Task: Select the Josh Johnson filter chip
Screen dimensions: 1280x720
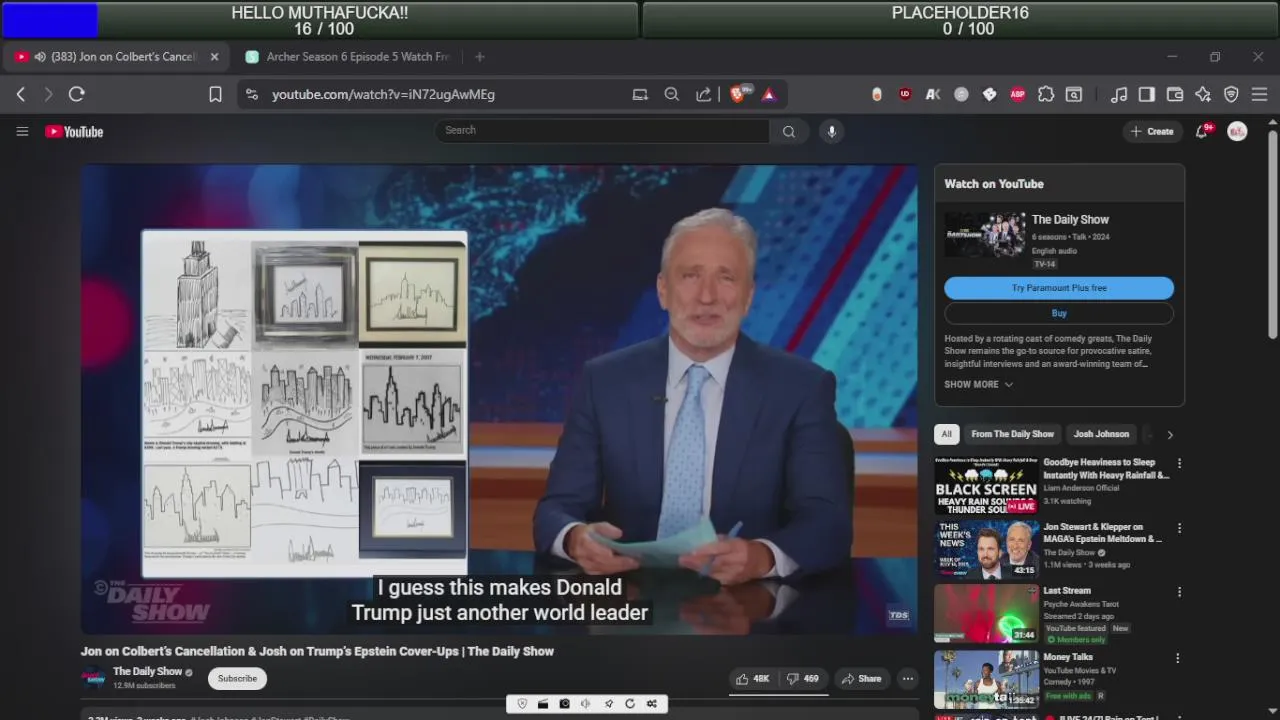Action: [1101, 434]
